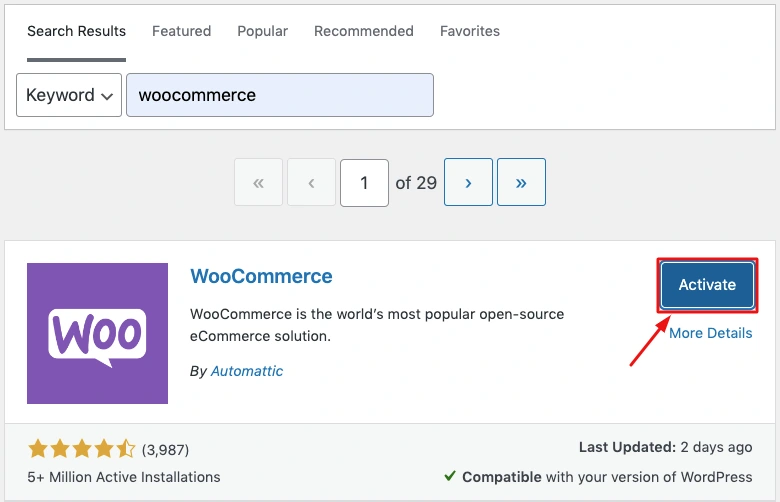The image size is (780, 502).
Task: Go to the Recommended tab
Action: point(363,31)
